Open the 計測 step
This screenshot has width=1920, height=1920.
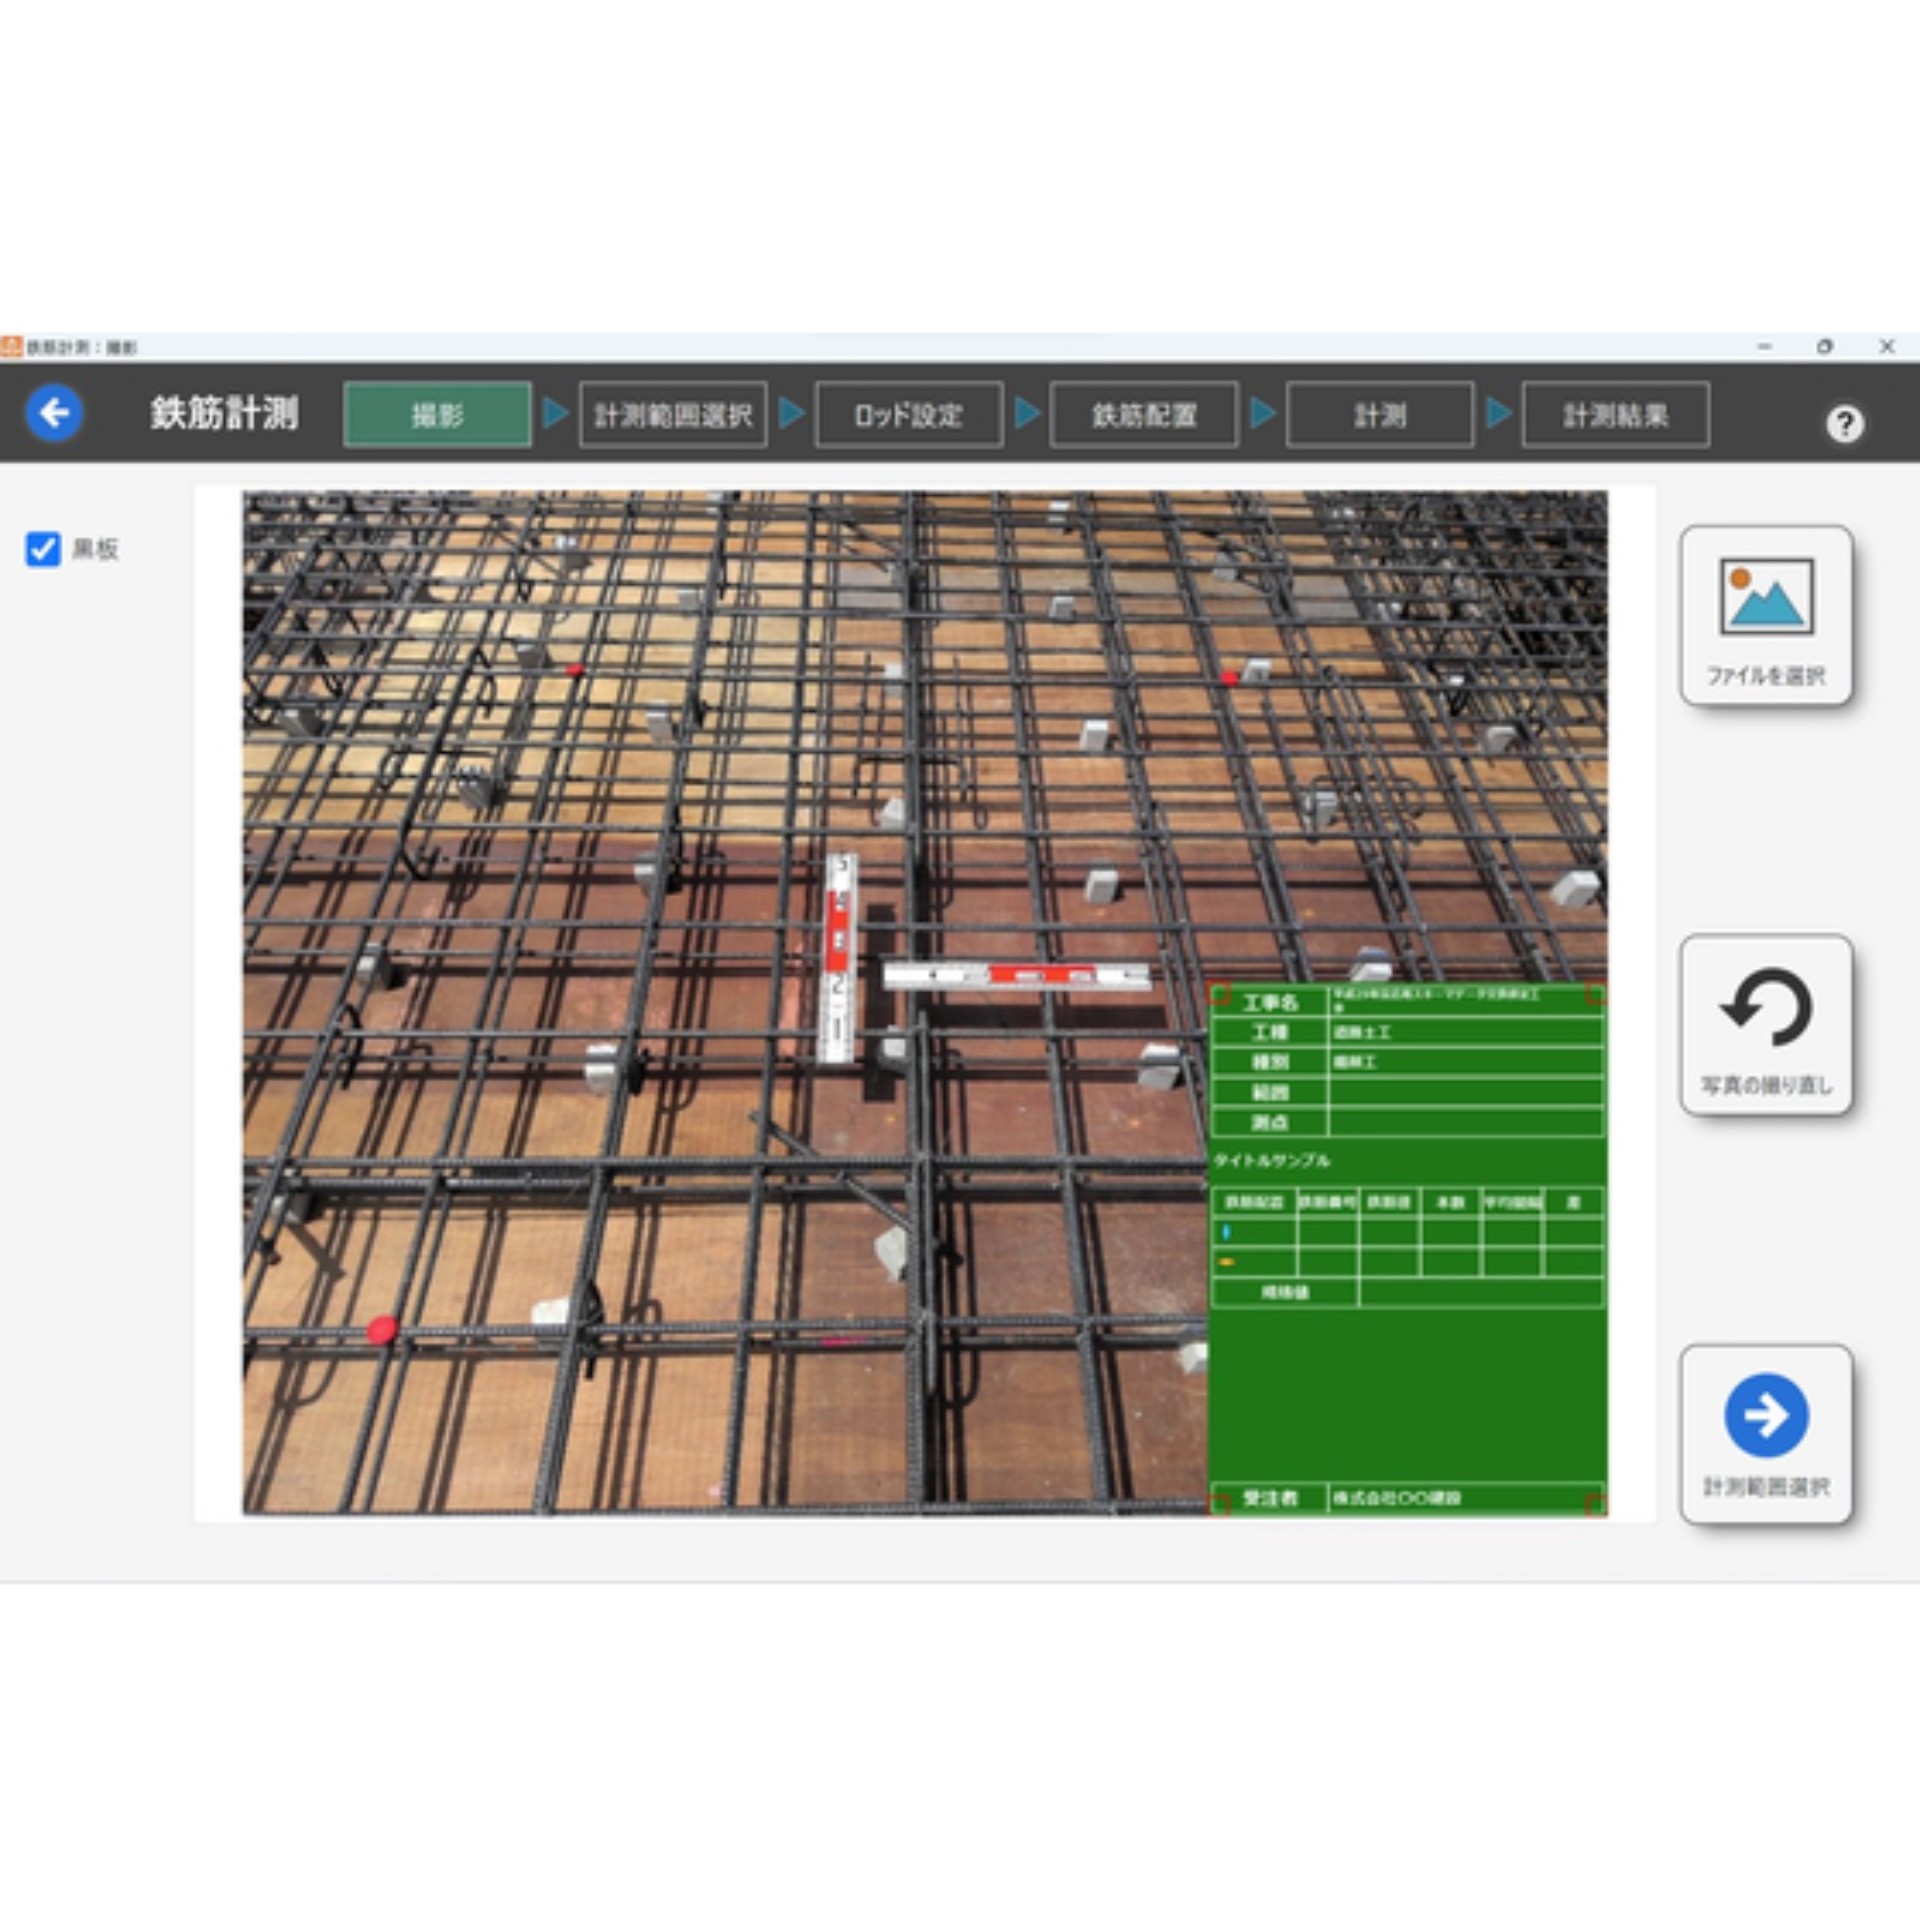tap(1379, 414)
